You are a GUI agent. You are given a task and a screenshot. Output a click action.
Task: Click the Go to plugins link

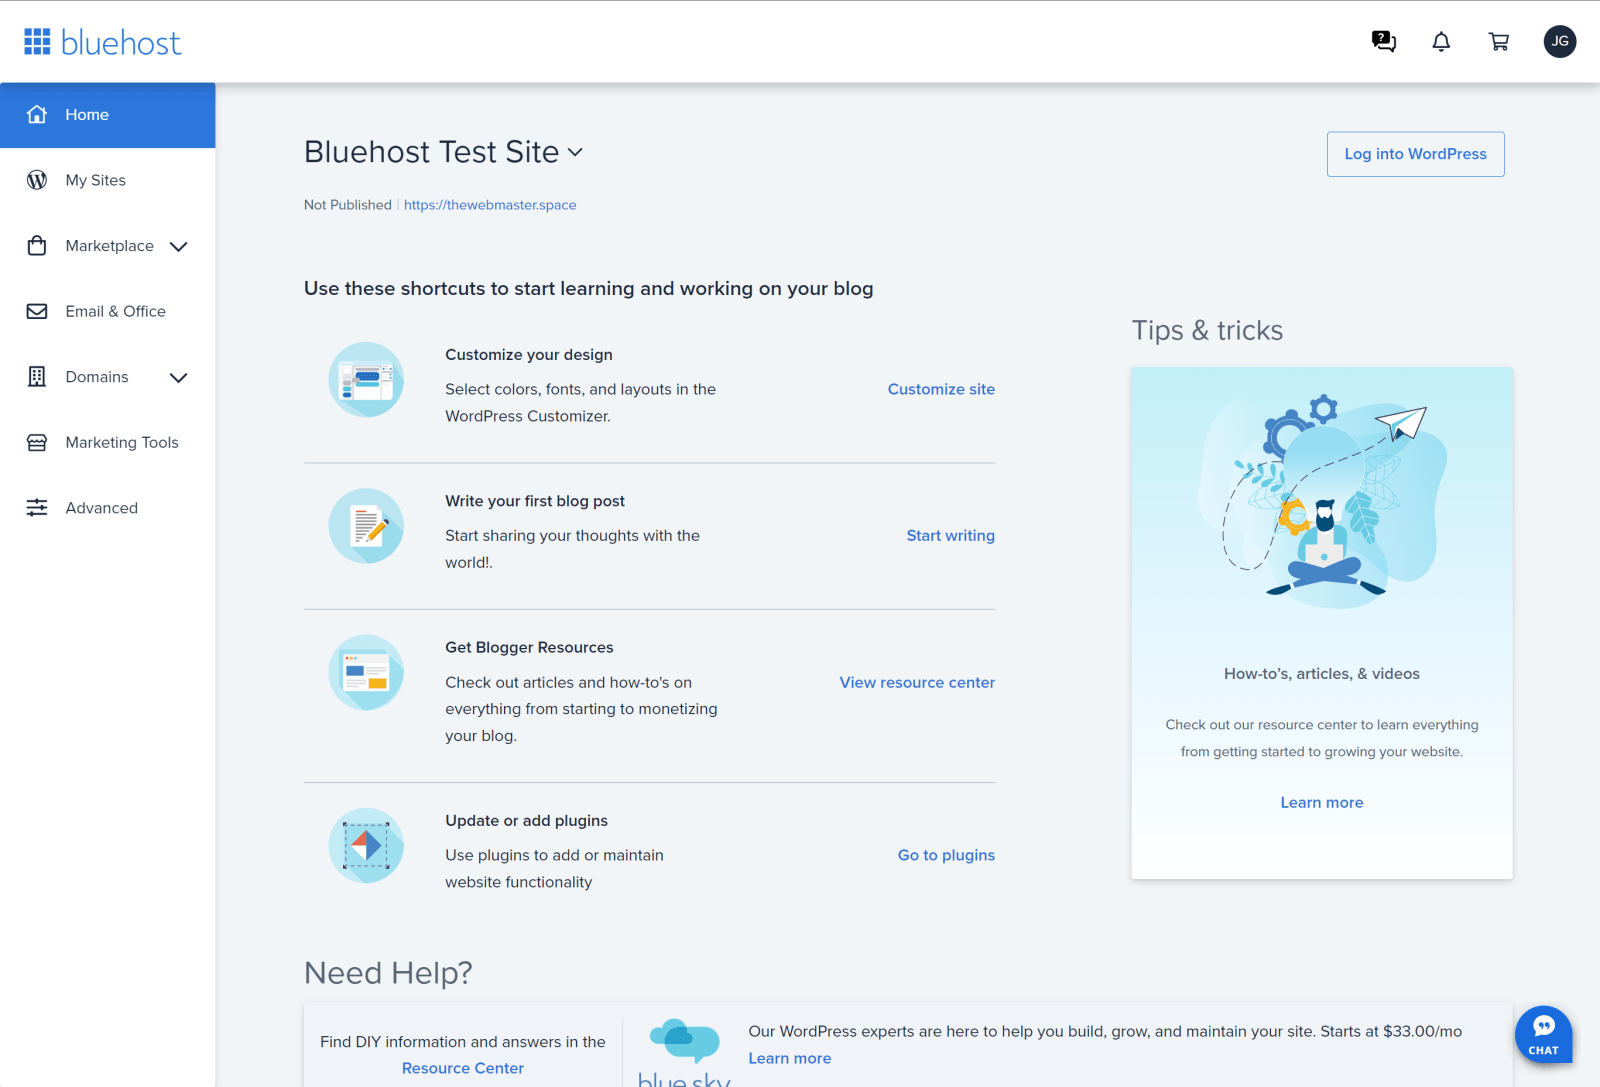click(946, 855)
